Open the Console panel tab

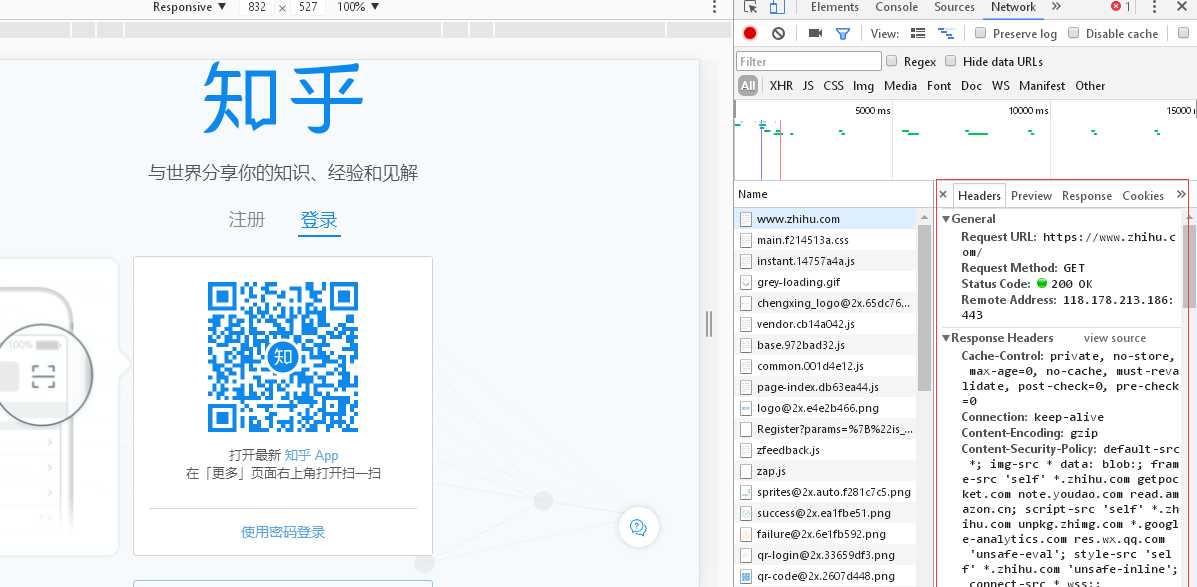[896, 7]
